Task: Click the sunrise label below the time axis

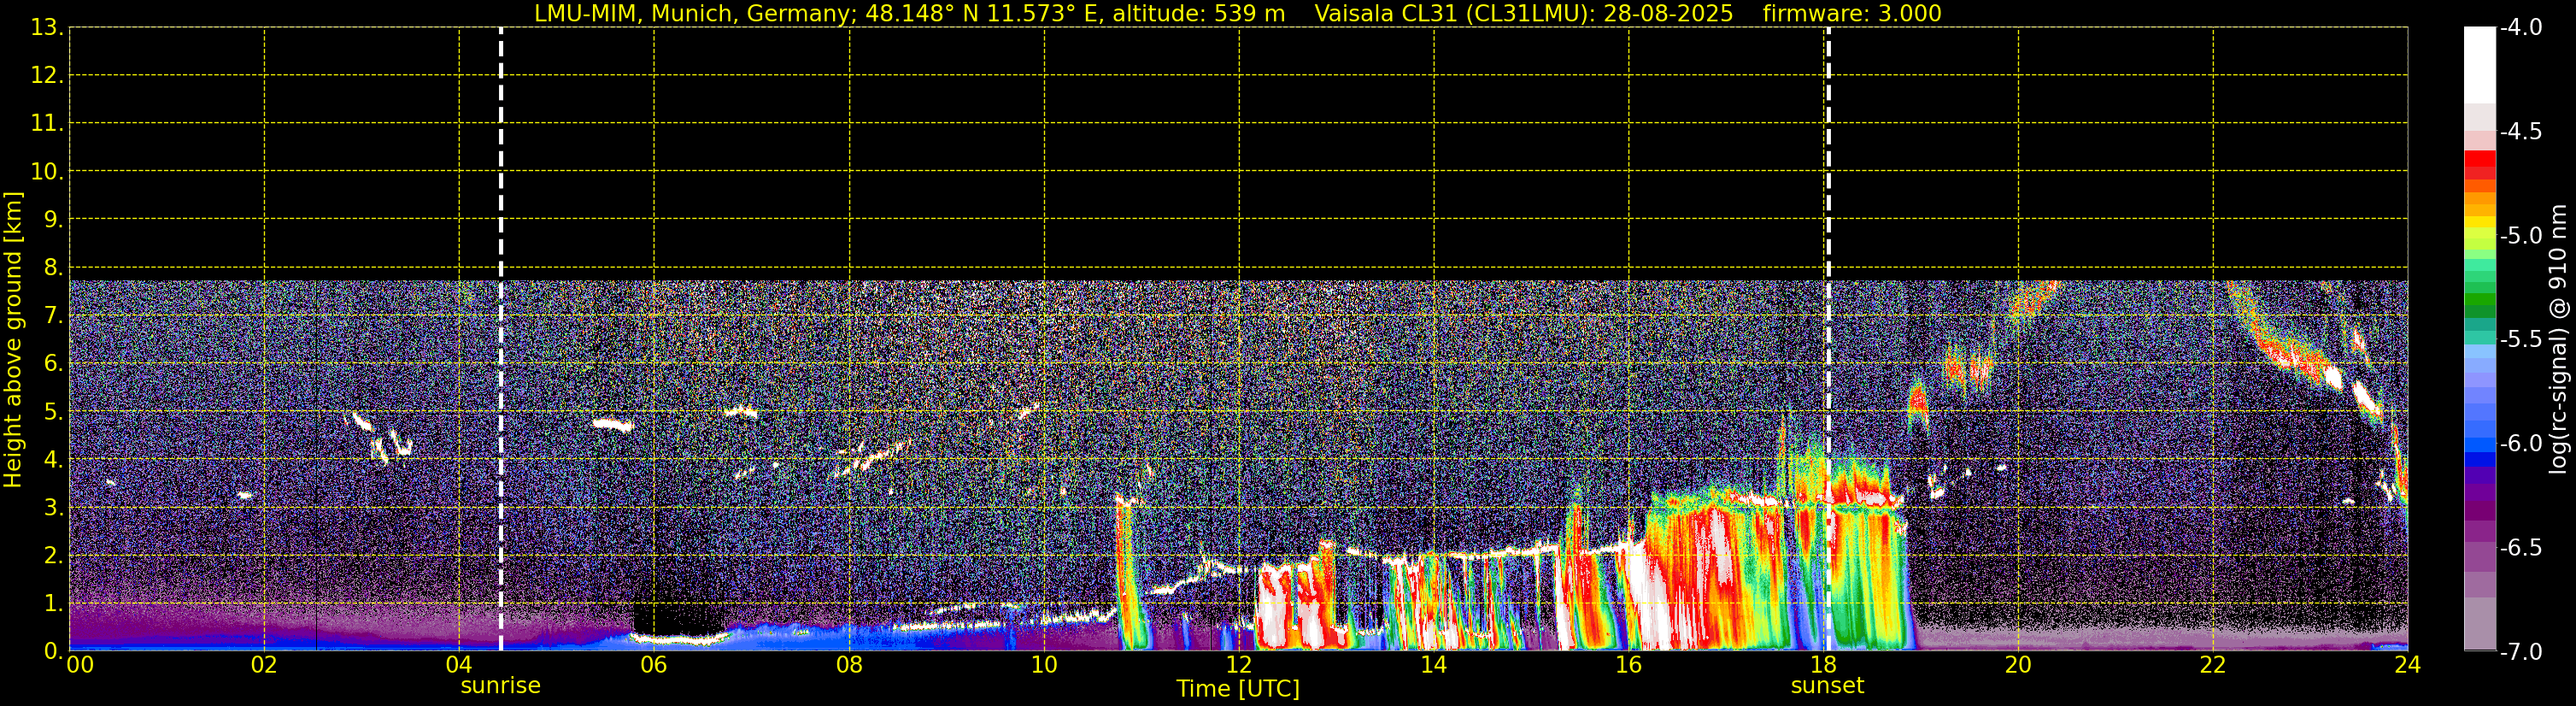Action: 500,686
